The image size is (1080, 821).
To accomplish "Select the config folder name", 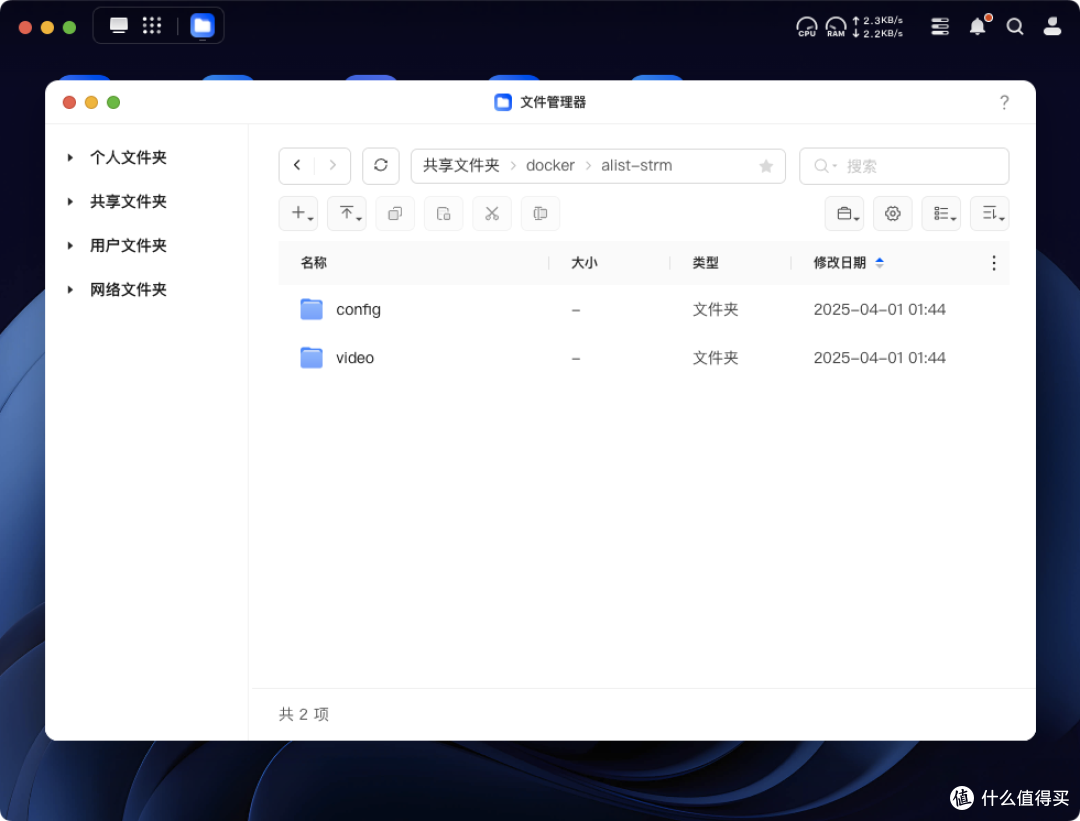I will [x=358, y=310].
